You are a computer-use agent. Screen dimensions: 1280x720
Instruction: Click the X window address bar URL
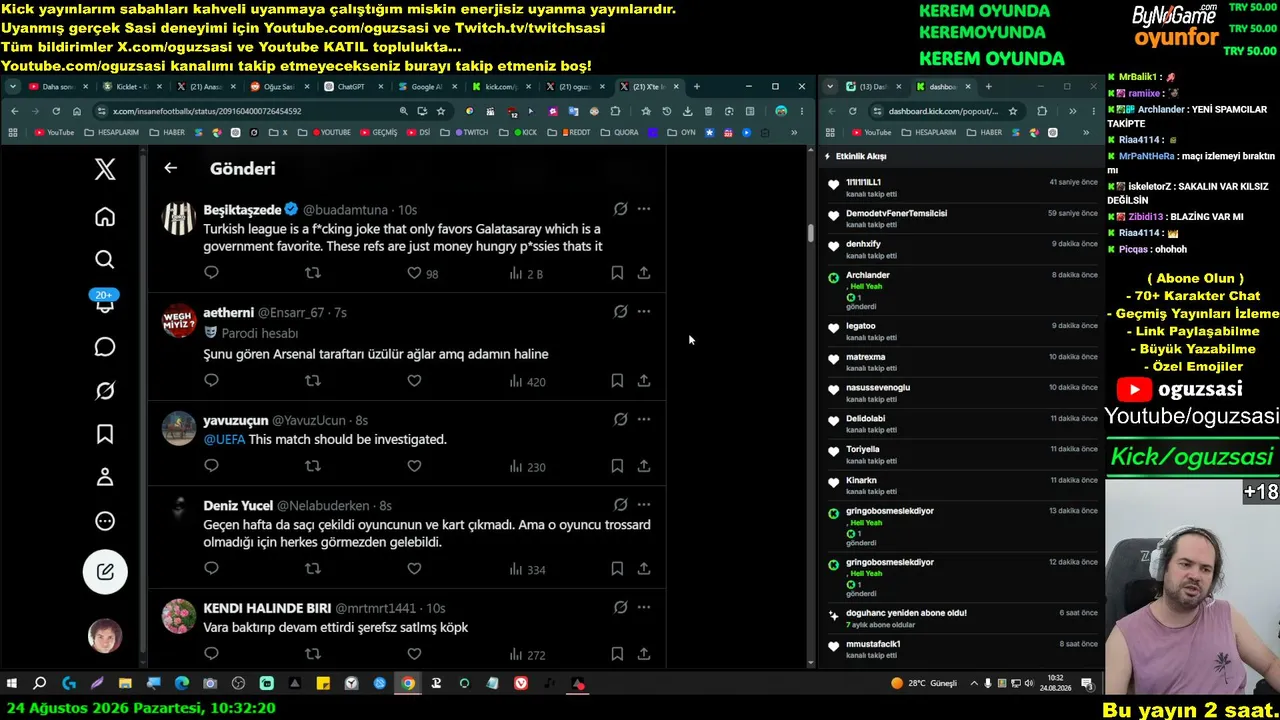207,111
